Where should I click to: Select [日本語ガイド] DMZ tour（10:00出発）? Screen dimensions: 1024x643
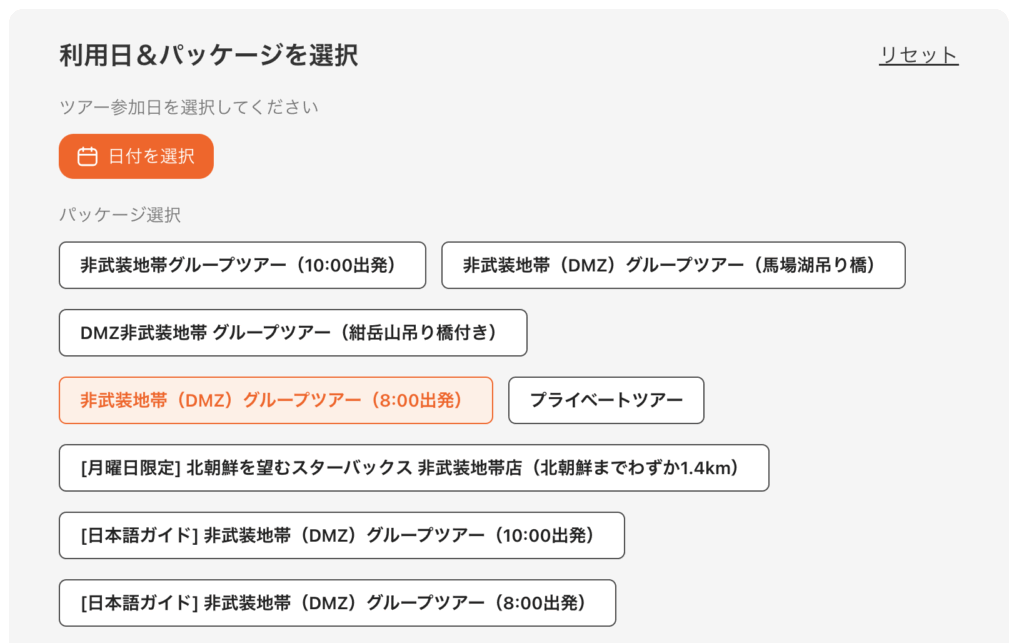[x=341, y=535]
